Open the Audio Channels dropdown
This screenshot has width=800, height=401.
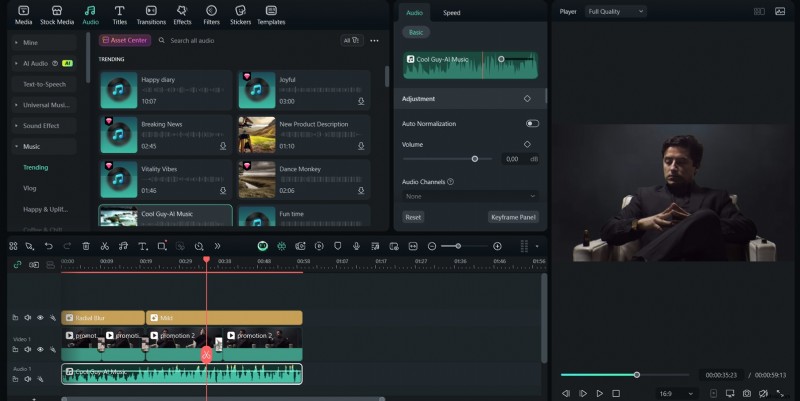coord(470,196)
